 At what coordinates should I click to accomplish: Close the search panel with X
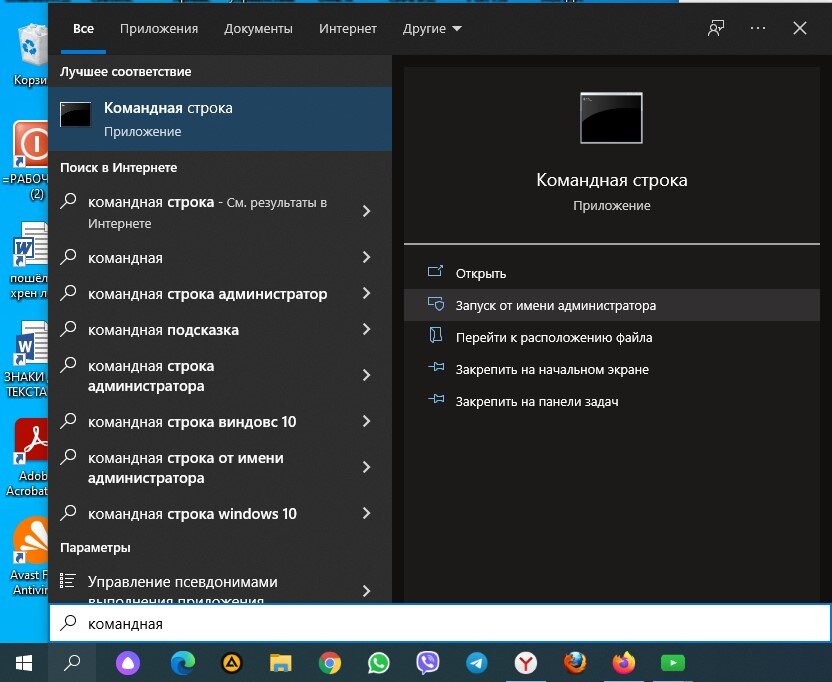point(800,28)
